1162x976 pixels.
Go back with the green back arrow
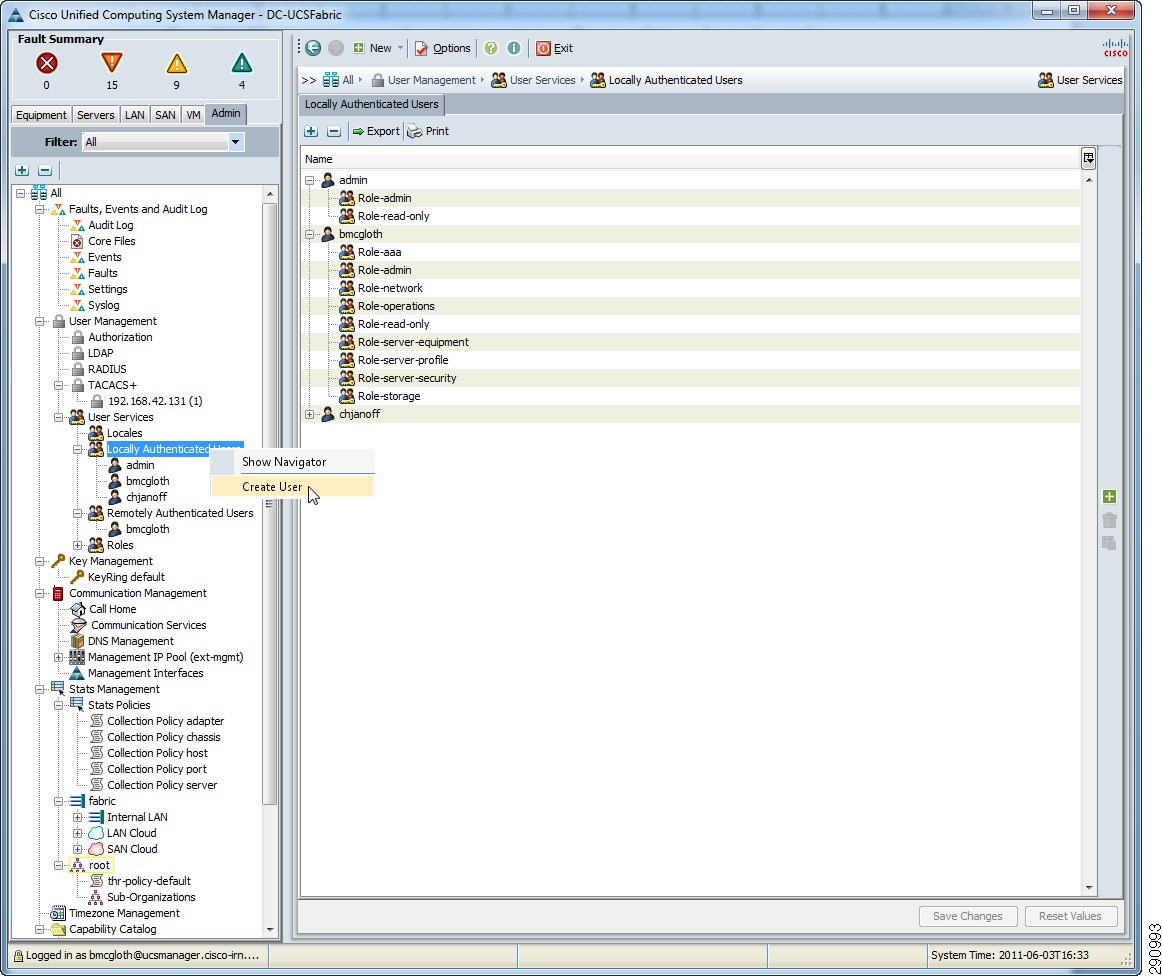[x=313, y=48]
